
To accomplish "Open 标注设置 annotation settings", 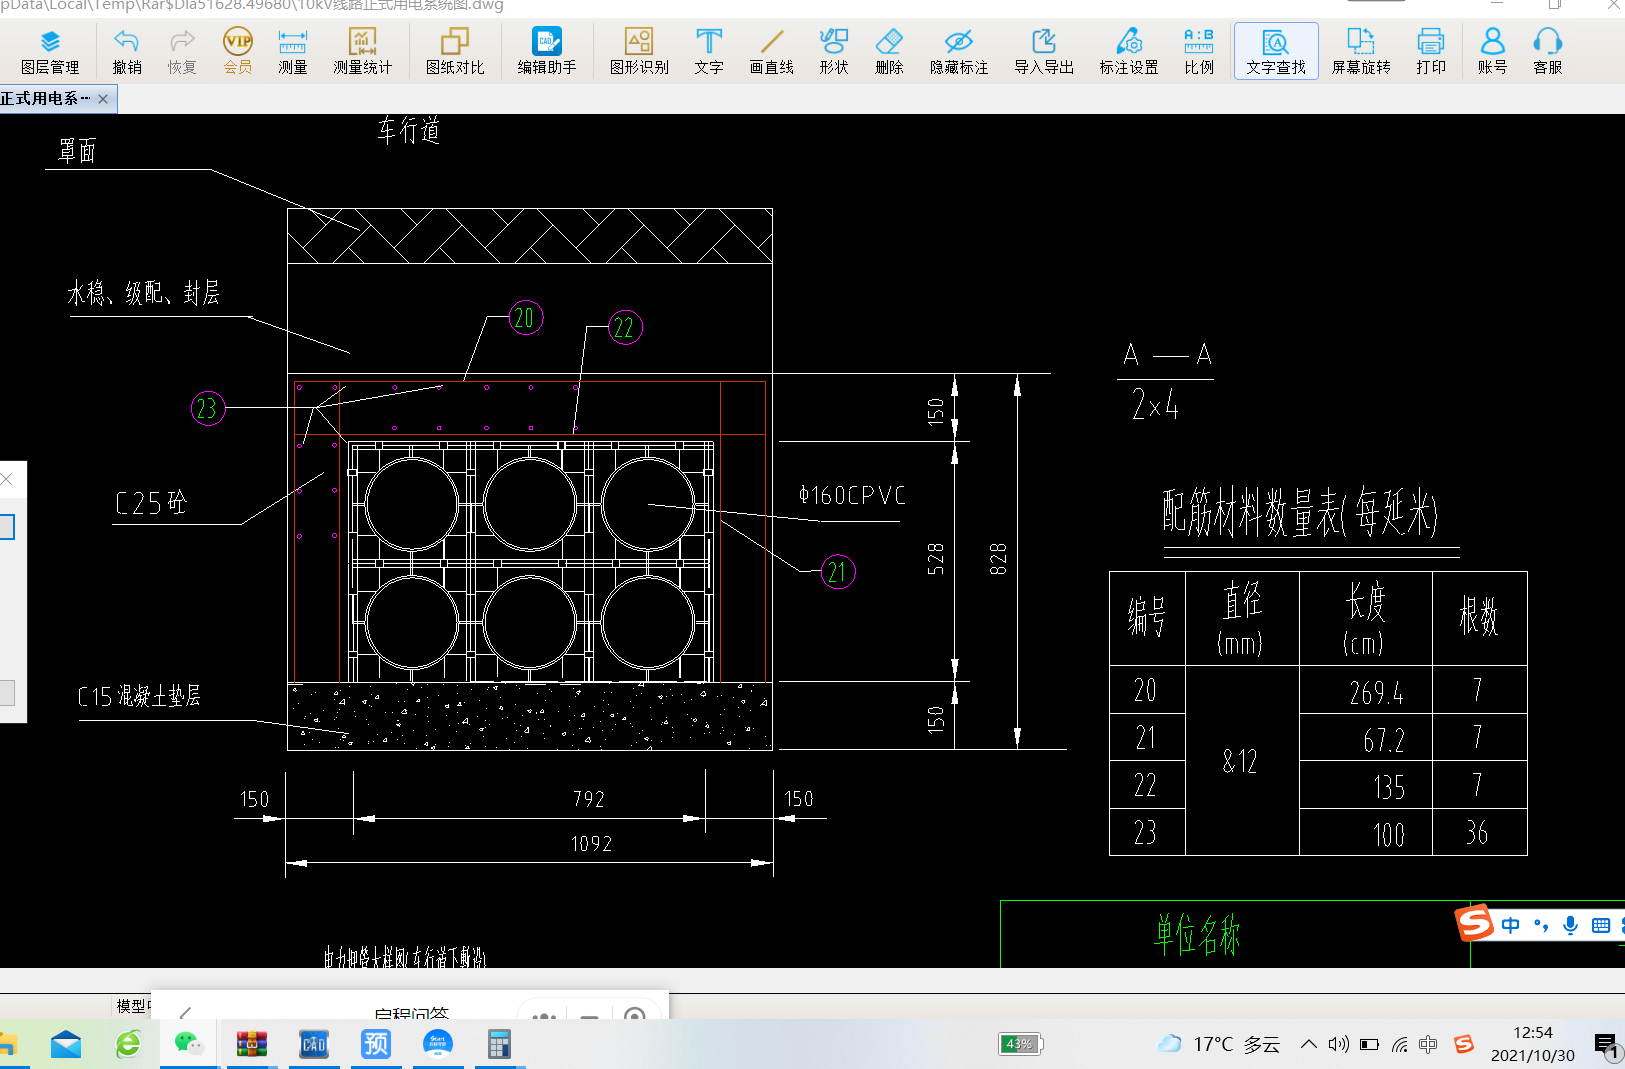I will point(1129,51).
